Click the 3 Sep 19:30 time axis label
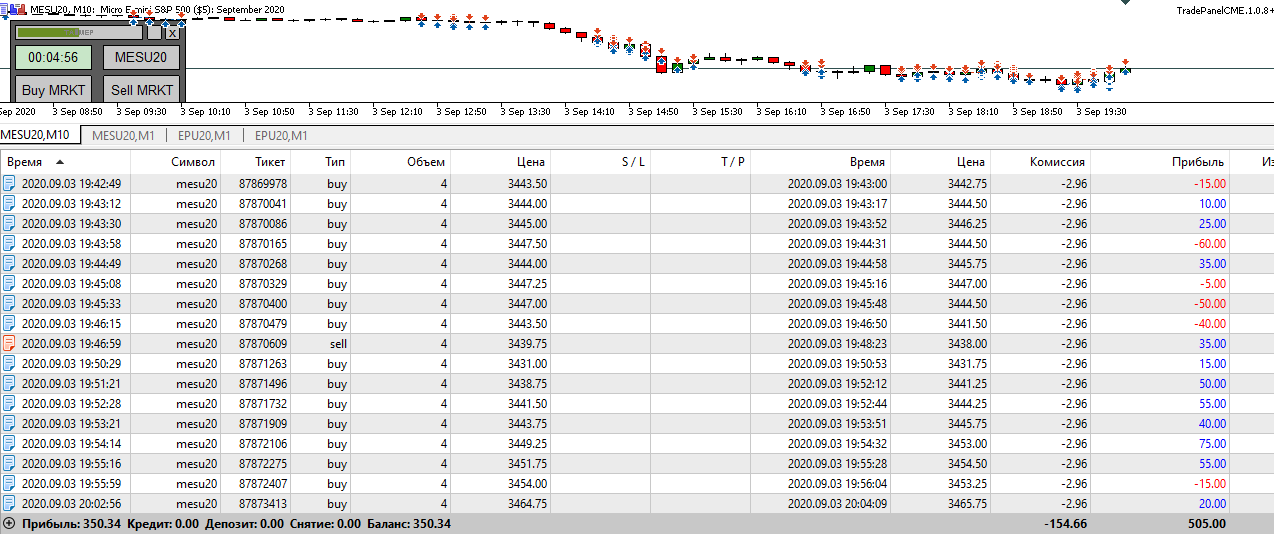This screenshot has height=534, width=1274. [1100, 112]
